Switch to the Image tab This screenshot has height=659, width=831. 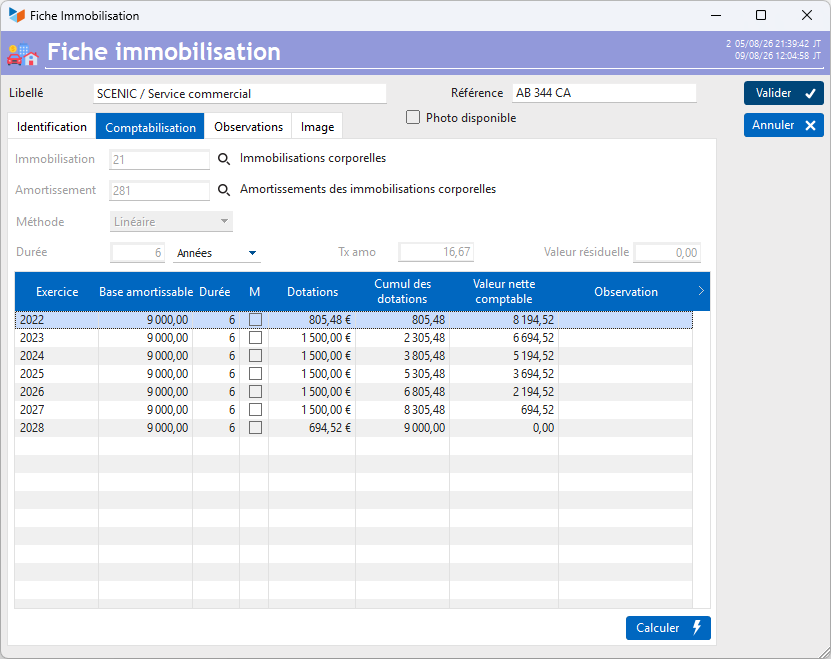[x=317, y=127]
